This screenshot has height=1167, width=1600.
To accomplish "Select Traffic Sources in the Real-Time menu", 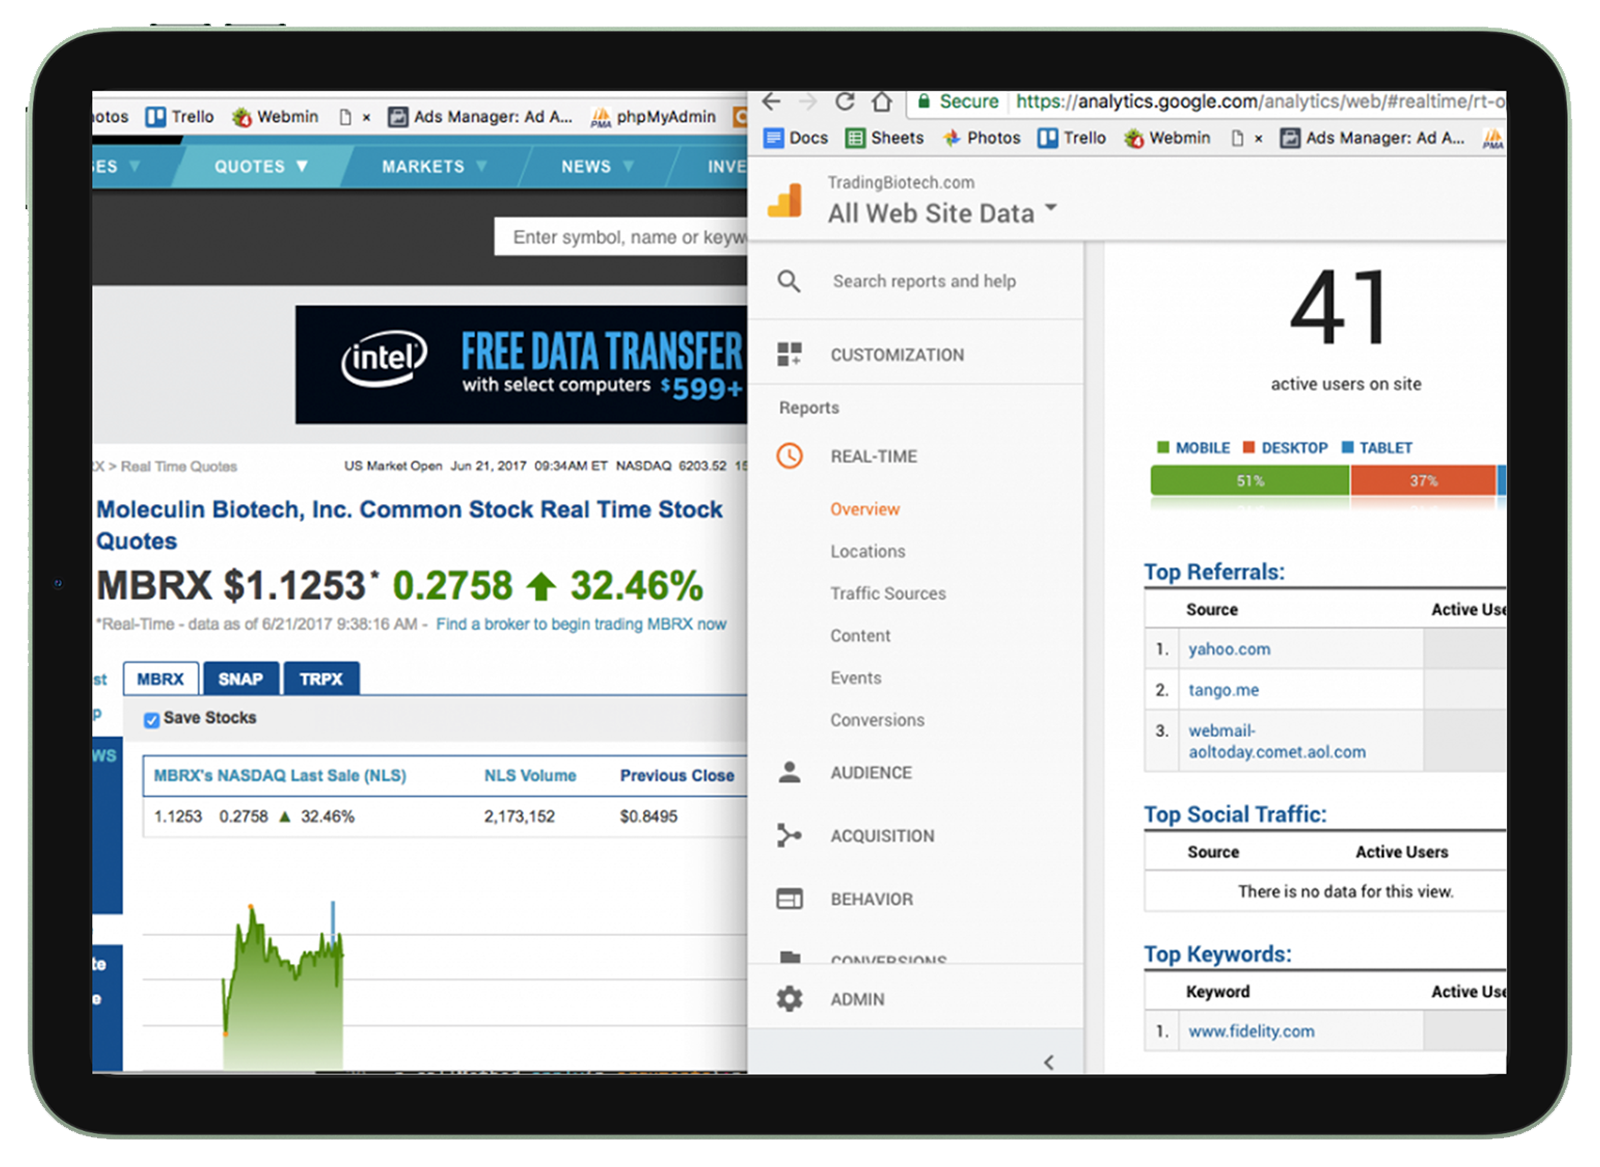I will [x=887, y=593].
